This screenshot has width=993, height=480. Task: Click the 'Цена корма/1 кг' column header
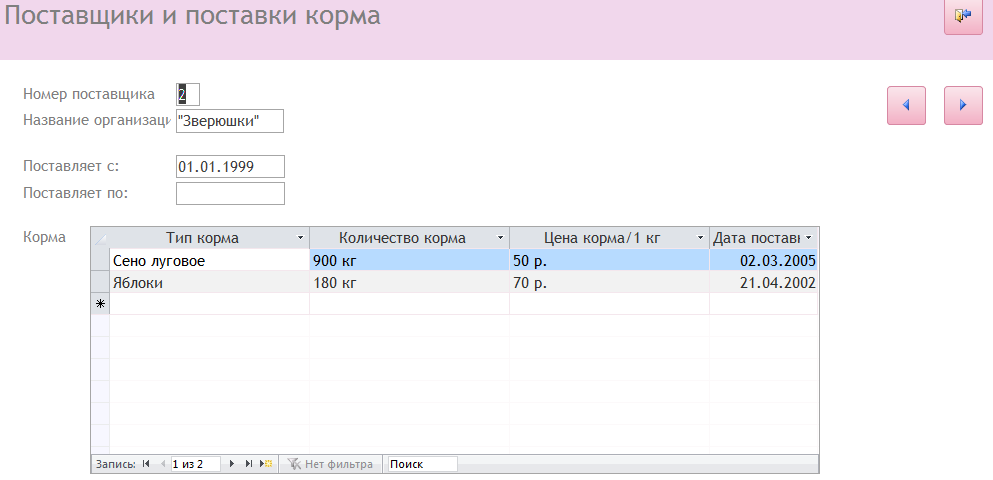(x=610, y=238)
